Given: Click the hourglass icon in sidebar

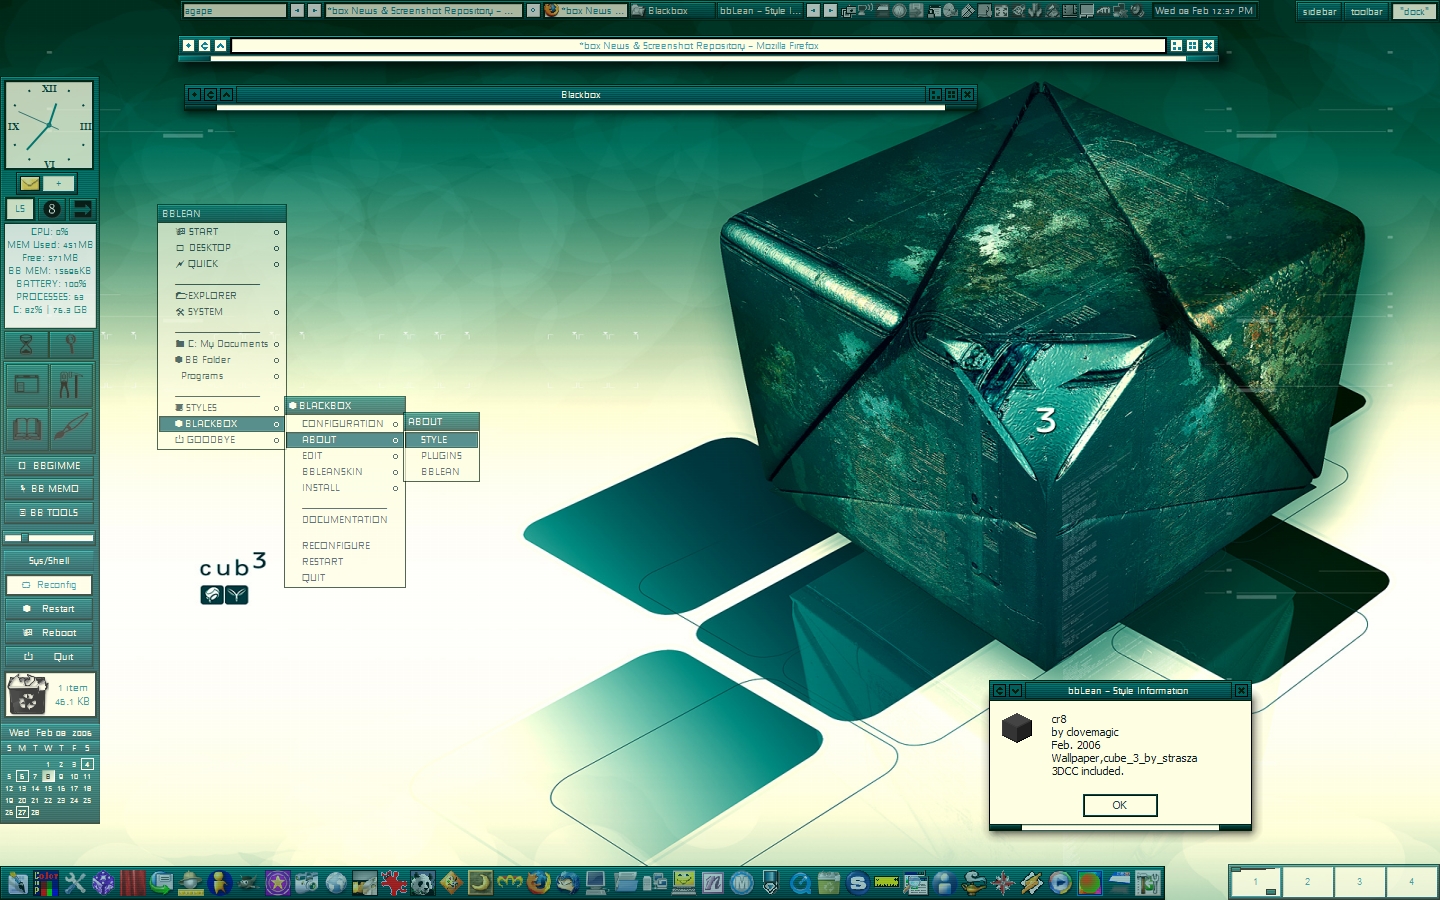Looking at the screenshot, I should click(27, 344).
